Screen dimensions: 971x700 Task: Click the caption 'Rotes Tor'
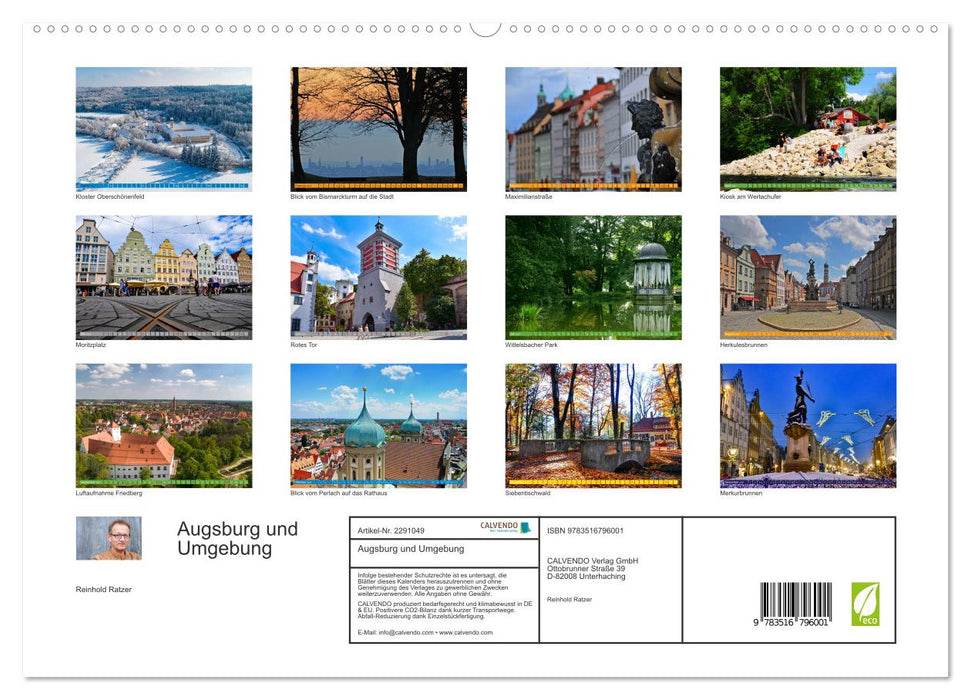tap(303, 344)
